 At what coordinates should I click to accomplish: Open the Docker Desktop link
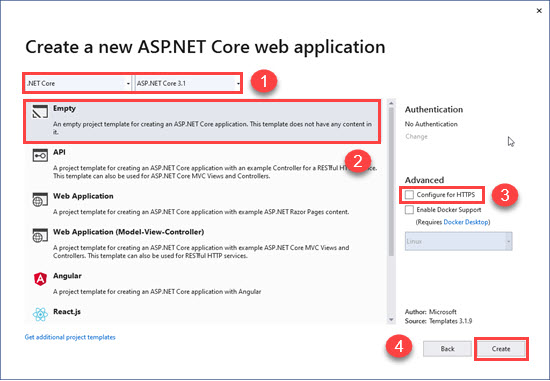466,222
